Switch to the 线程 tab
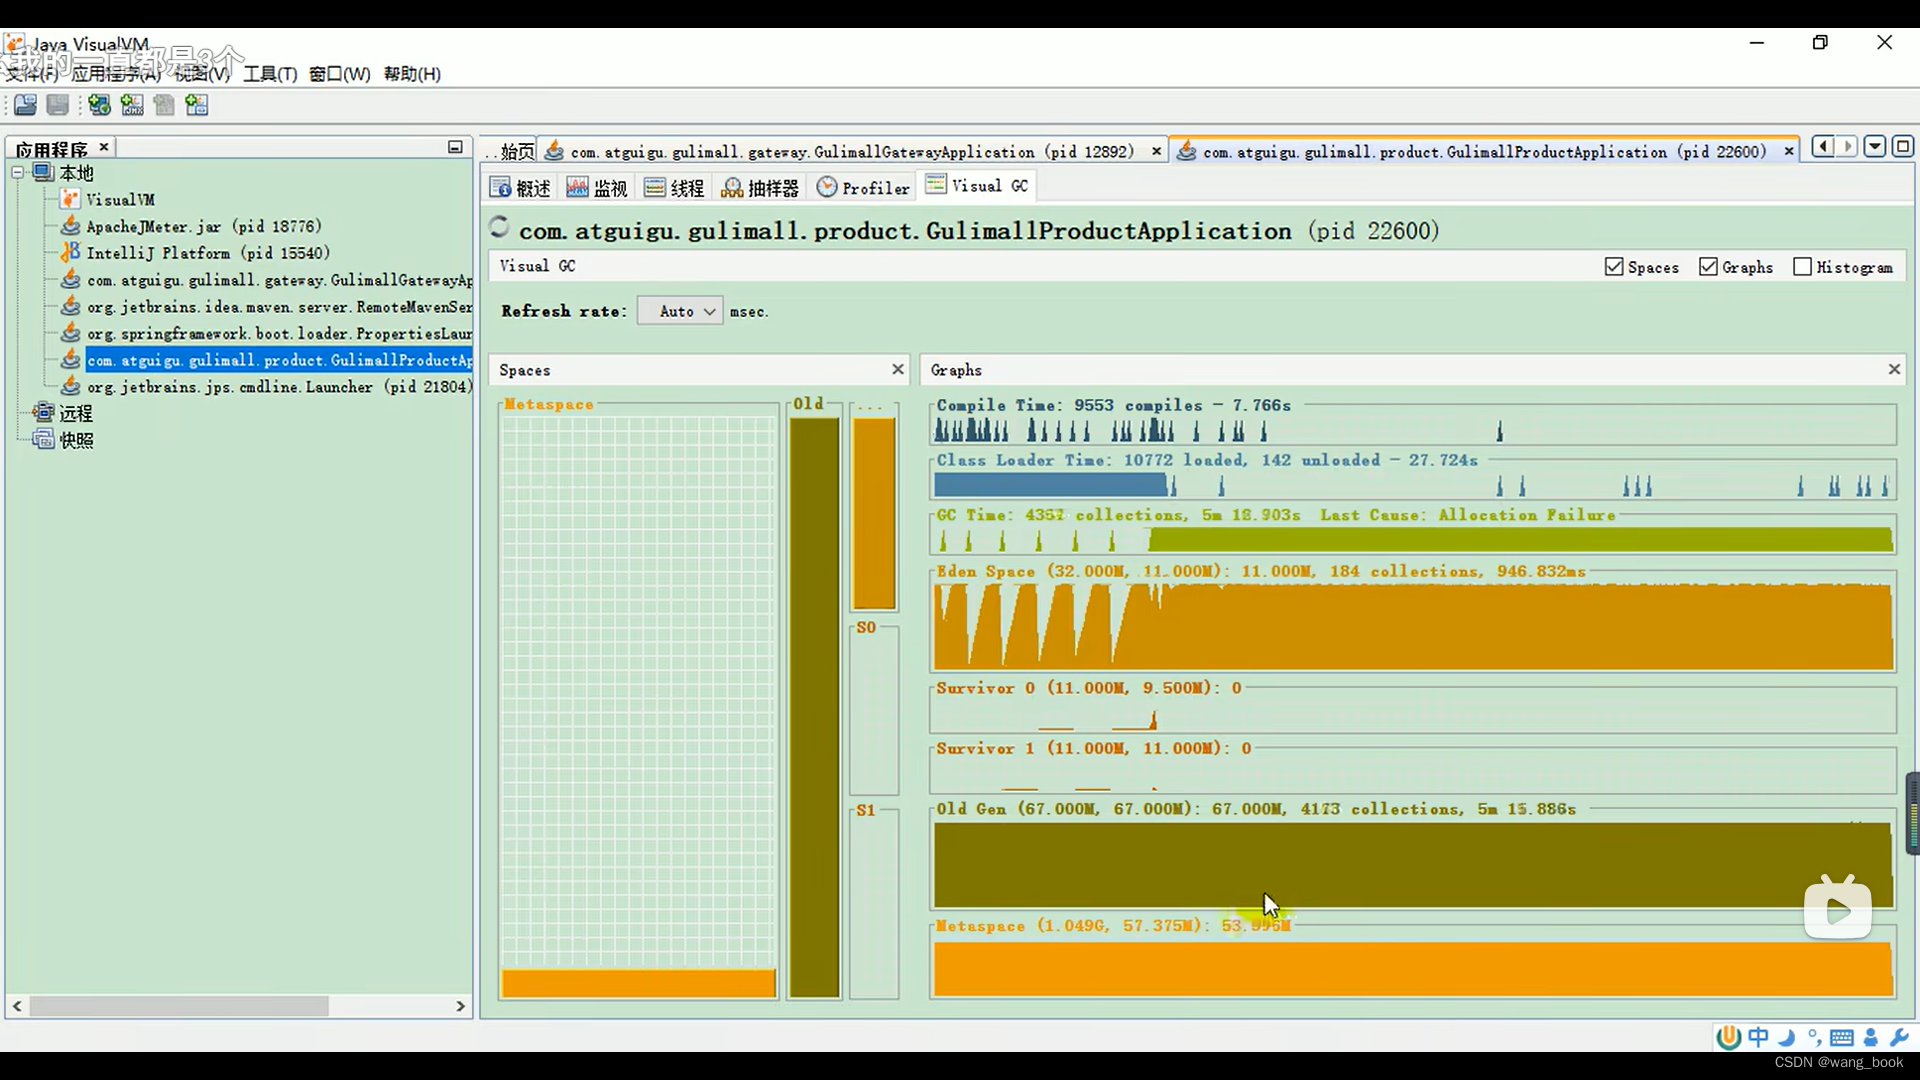Screen dimensions: 1920x1080 point(674,188)
